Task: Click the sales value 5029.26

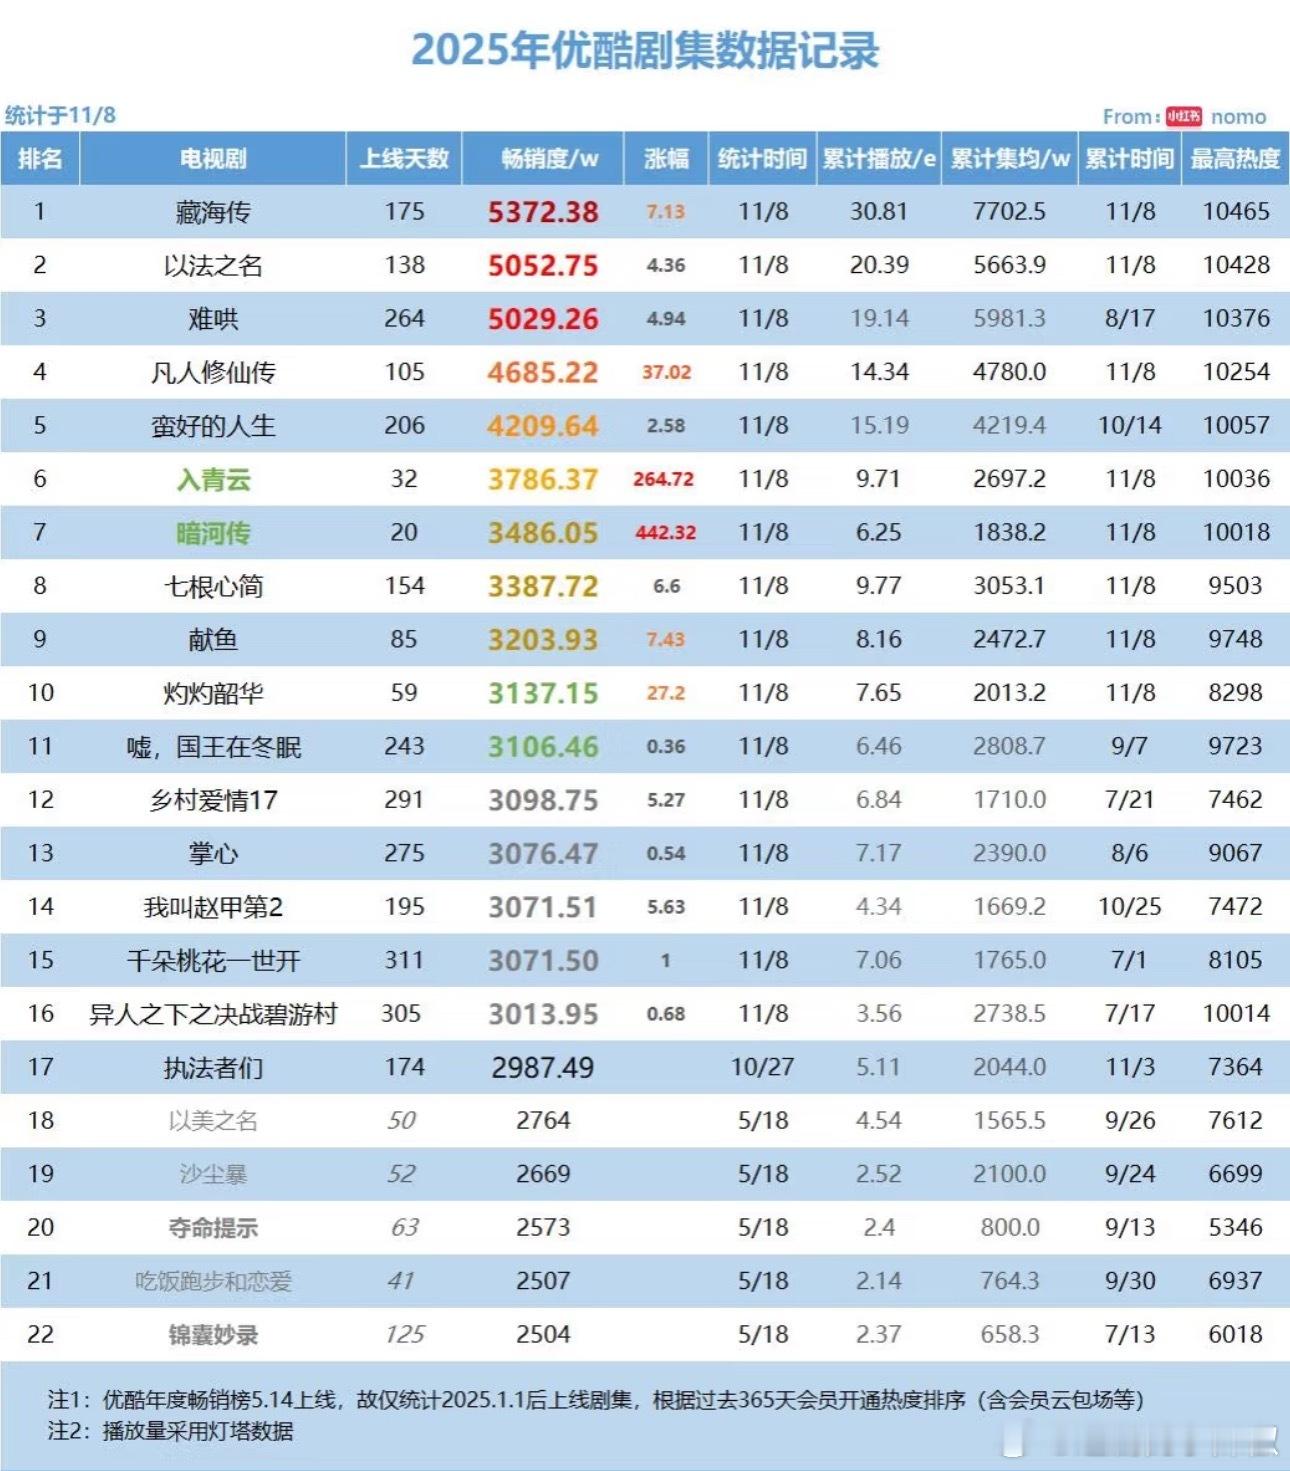Action: (x=543, y=319)
